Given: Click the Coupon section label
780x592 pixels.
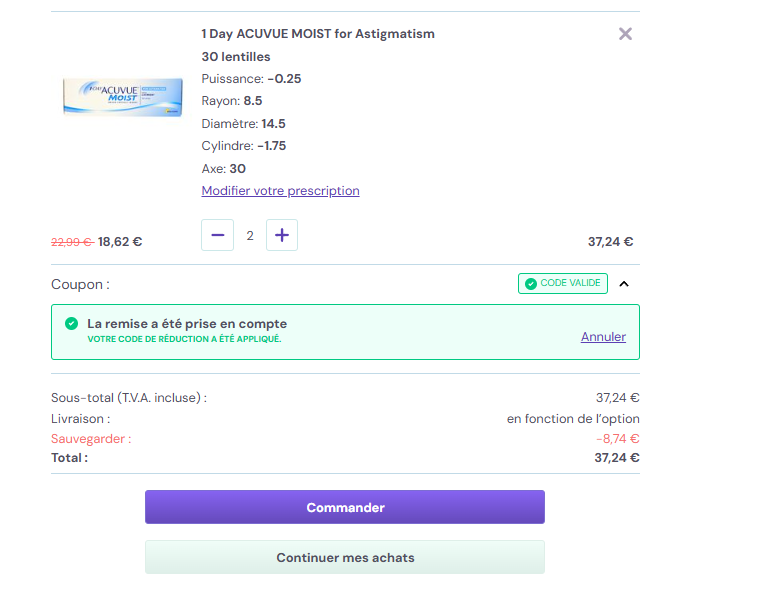Looking at the screenshot, I should pos(80,285).
